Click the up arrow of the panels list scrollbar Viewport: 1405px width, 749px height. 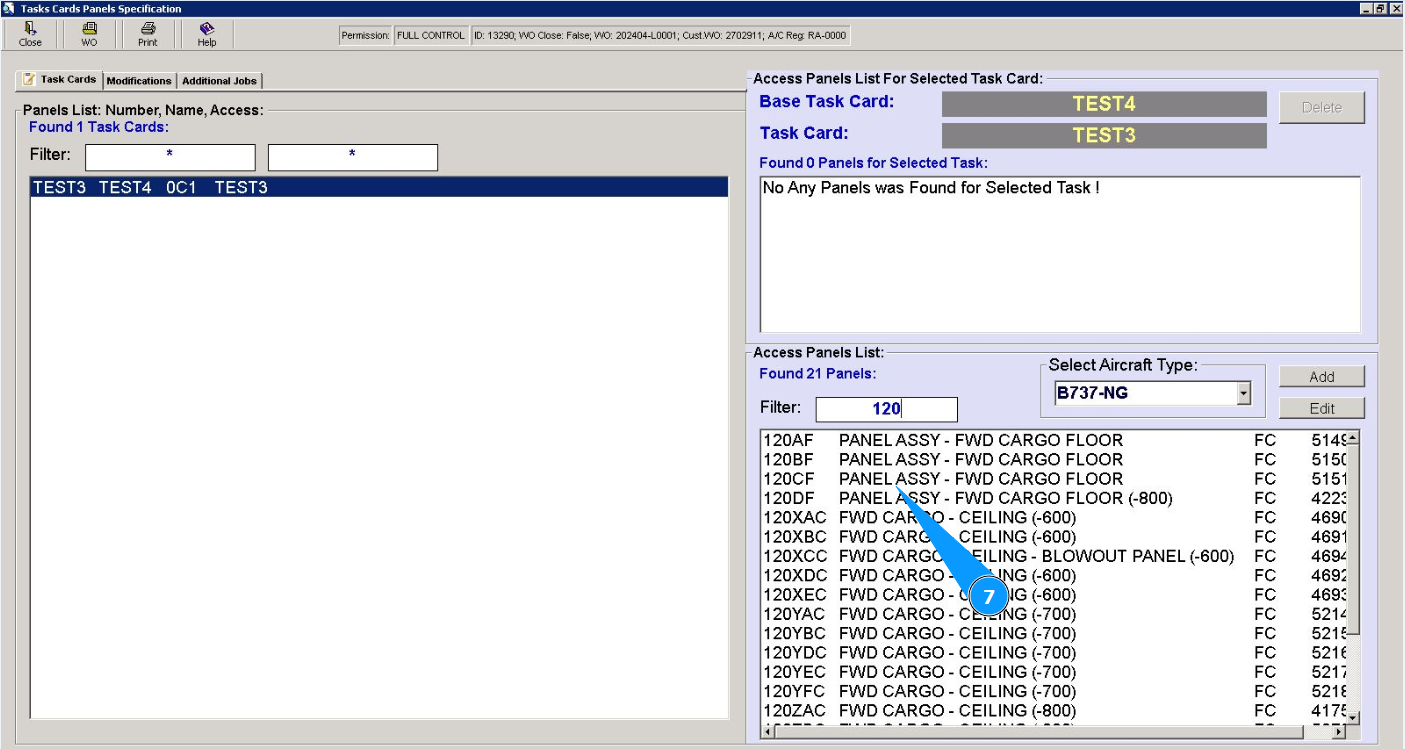click(1353, 438)
